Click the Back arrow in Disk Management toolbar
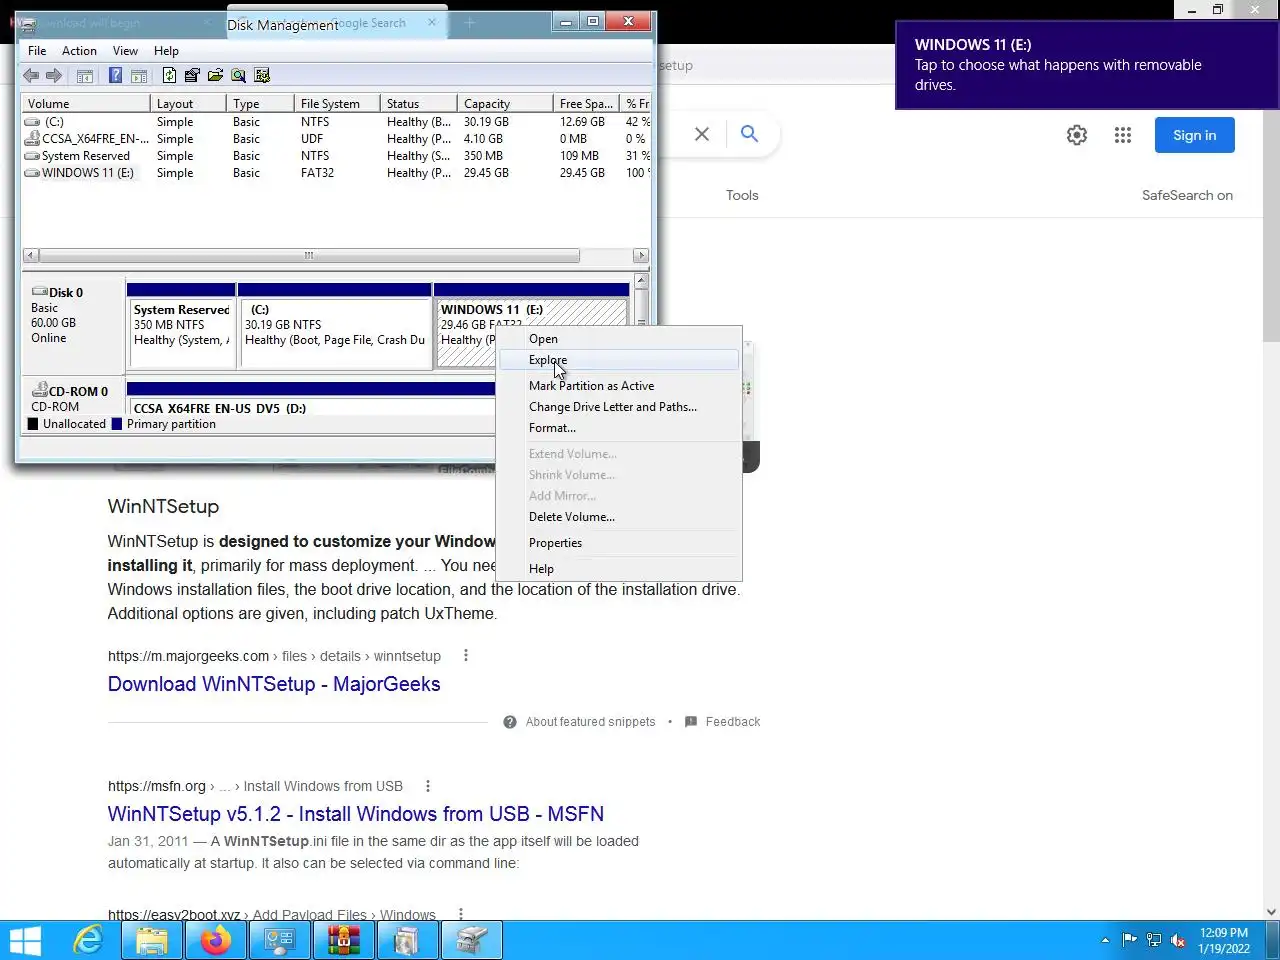Image resolution: width=1280 pixels, height=960 pixels. pyautogui.click(x=31, y=75)
